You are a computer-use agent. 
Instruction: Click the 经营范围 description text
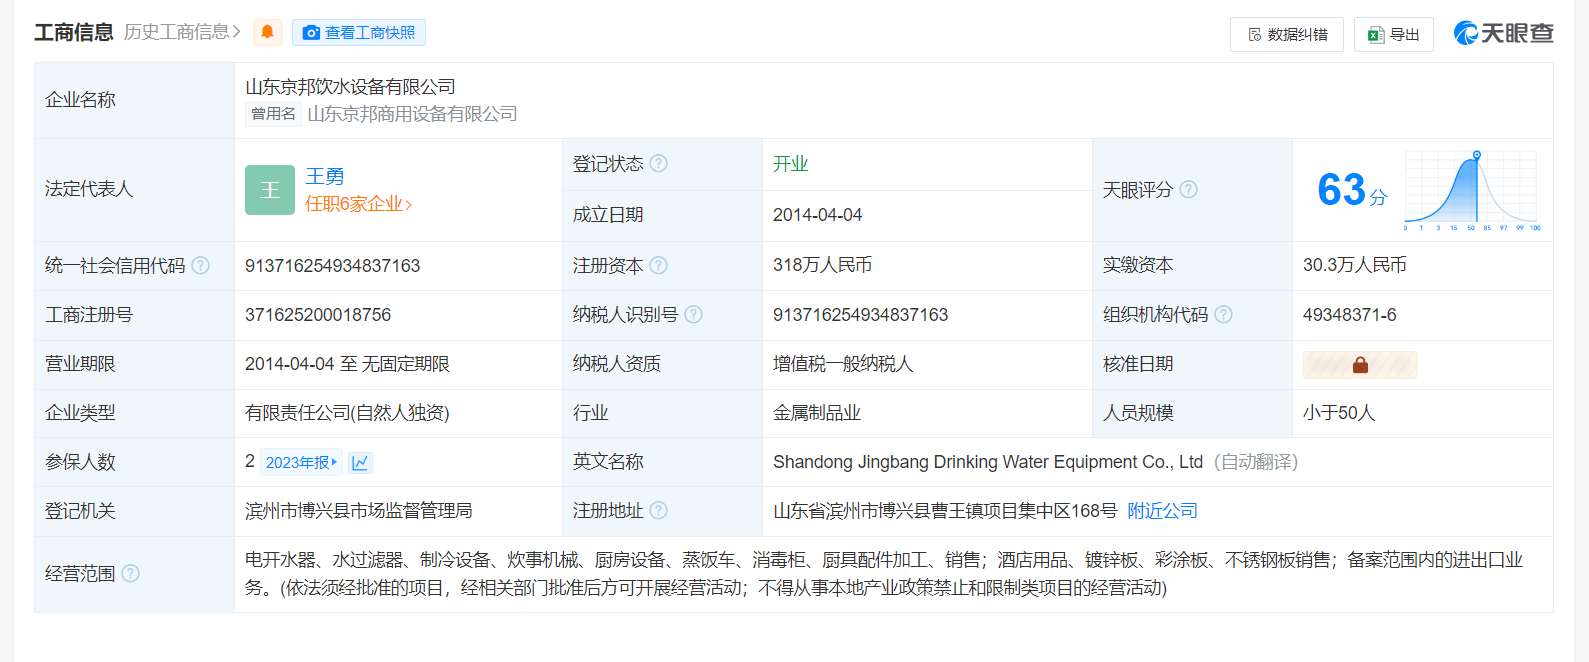(884, 574)
